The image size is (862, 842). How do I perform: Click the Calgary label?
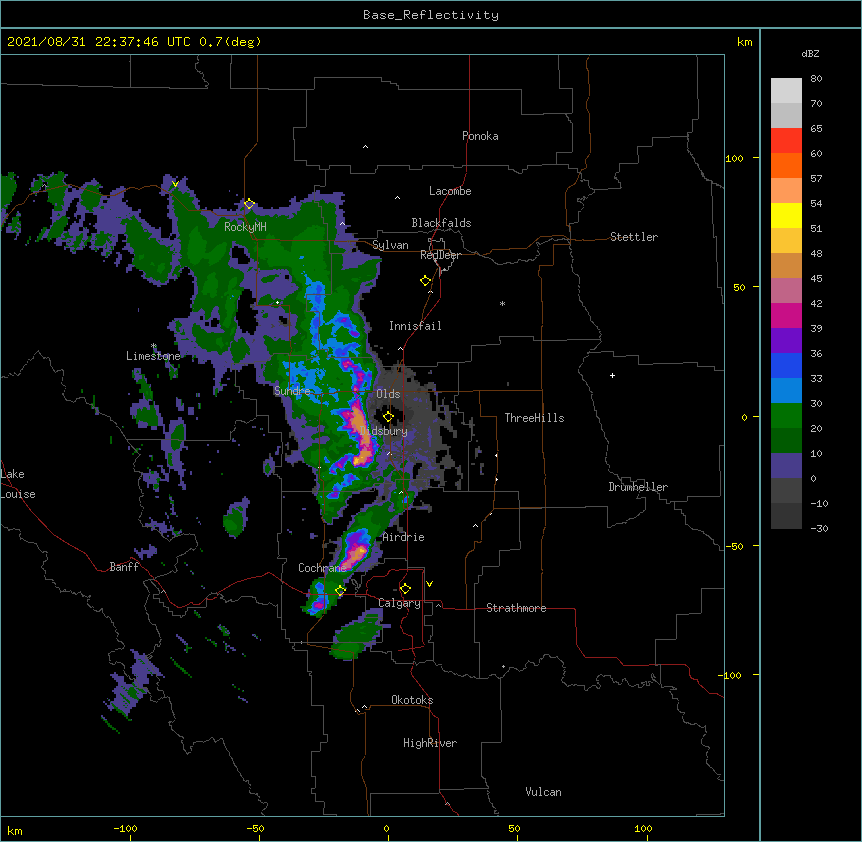[x=399, y=603]
